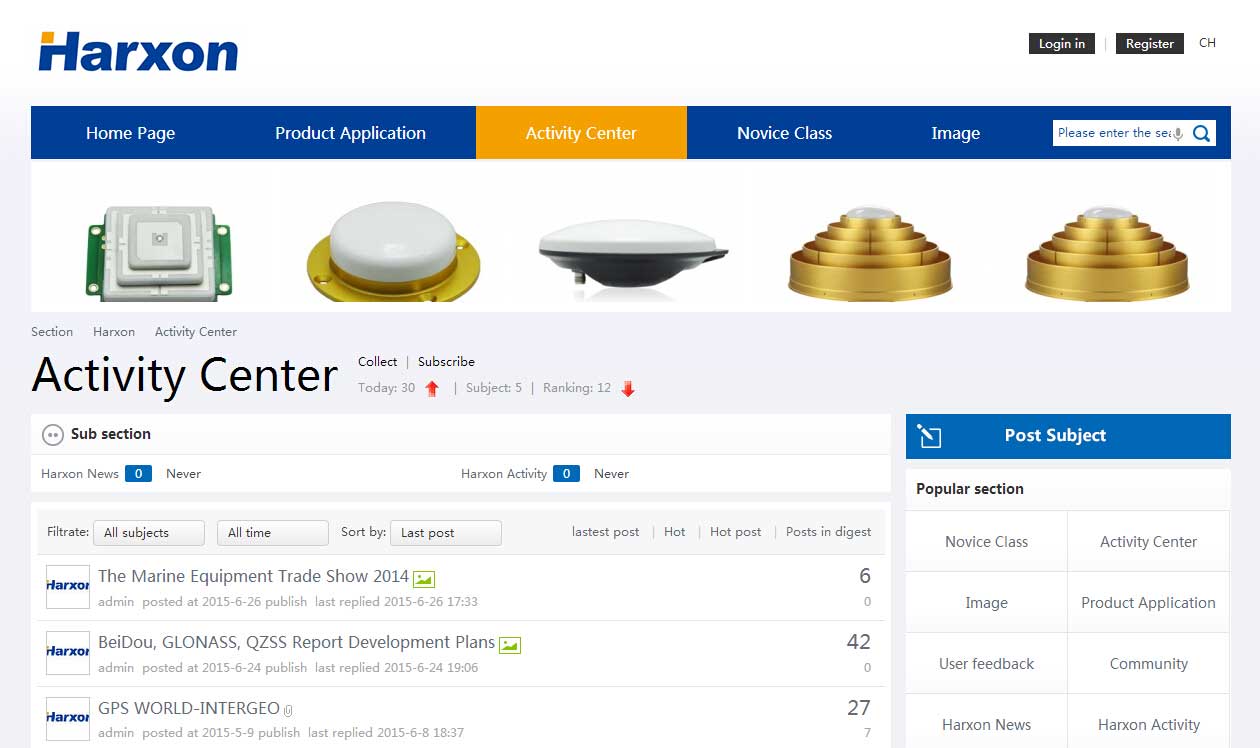Click Harxon avatar beside GPS WORLD-INTERGEO post

pos(68,717)
